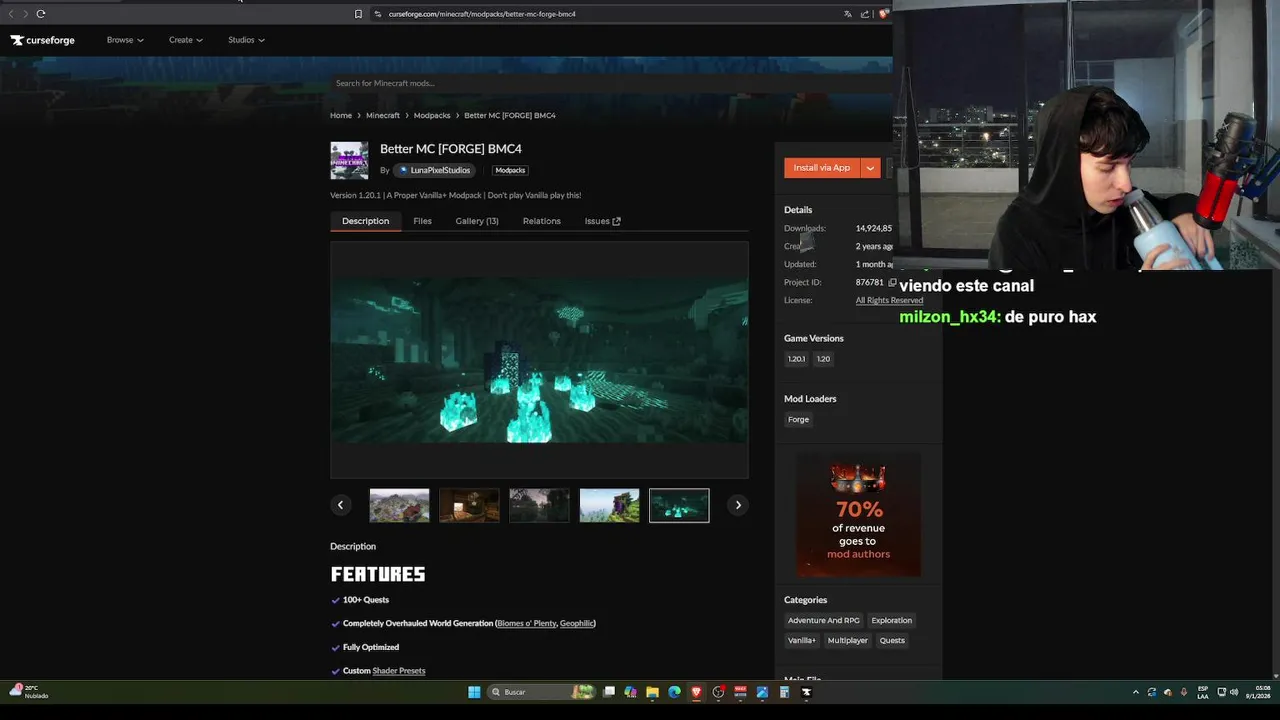Image resolution: width=1280 pixels, height=720 pixels.
Task: Open the Browse dropdown menu
Action: coord(125,40)
